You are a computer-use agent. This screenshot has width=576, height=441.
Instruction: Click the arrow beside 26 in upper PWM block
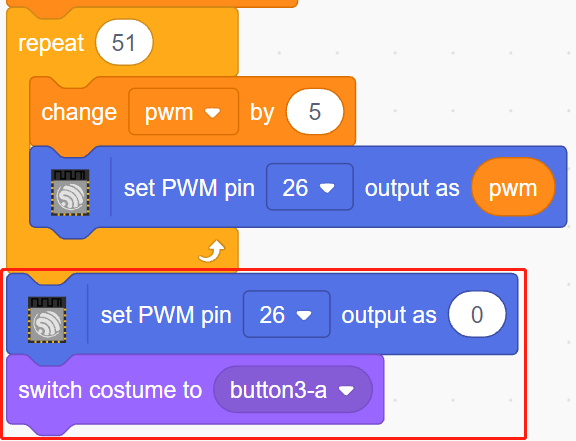(327, 188)
